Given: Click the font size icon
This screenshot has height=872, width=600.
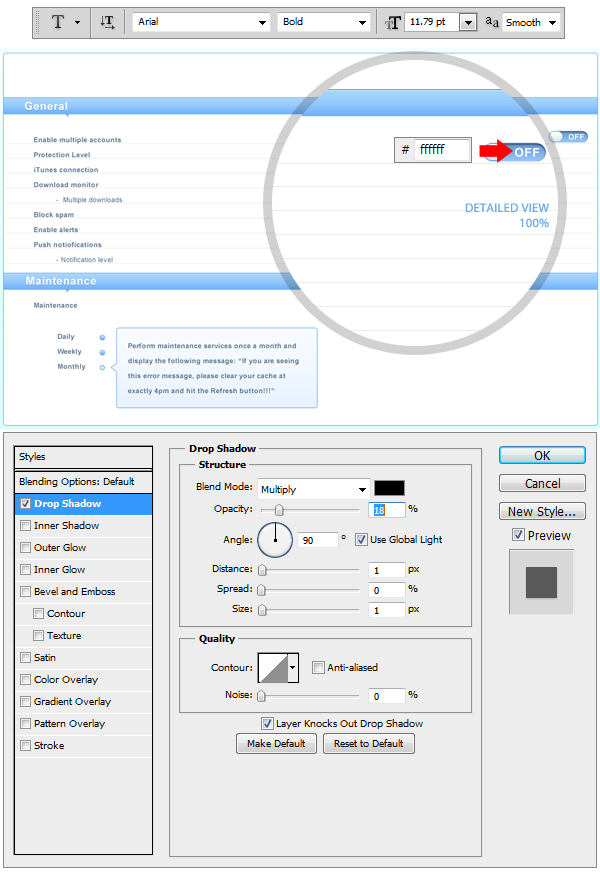Looking at the screenshot, I should point(393,22).
